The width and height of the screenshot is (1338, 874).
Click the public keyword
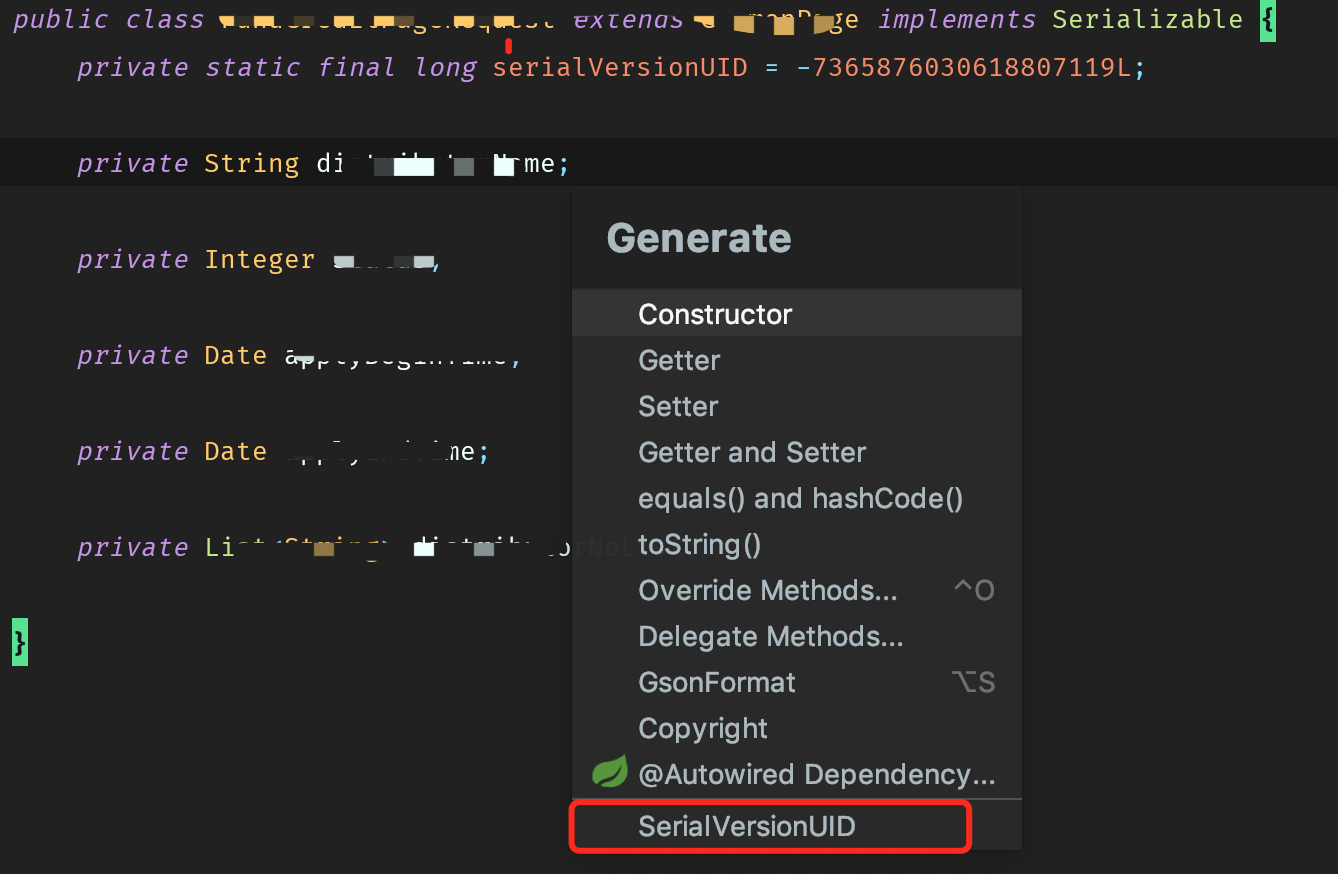pos(62,19)
